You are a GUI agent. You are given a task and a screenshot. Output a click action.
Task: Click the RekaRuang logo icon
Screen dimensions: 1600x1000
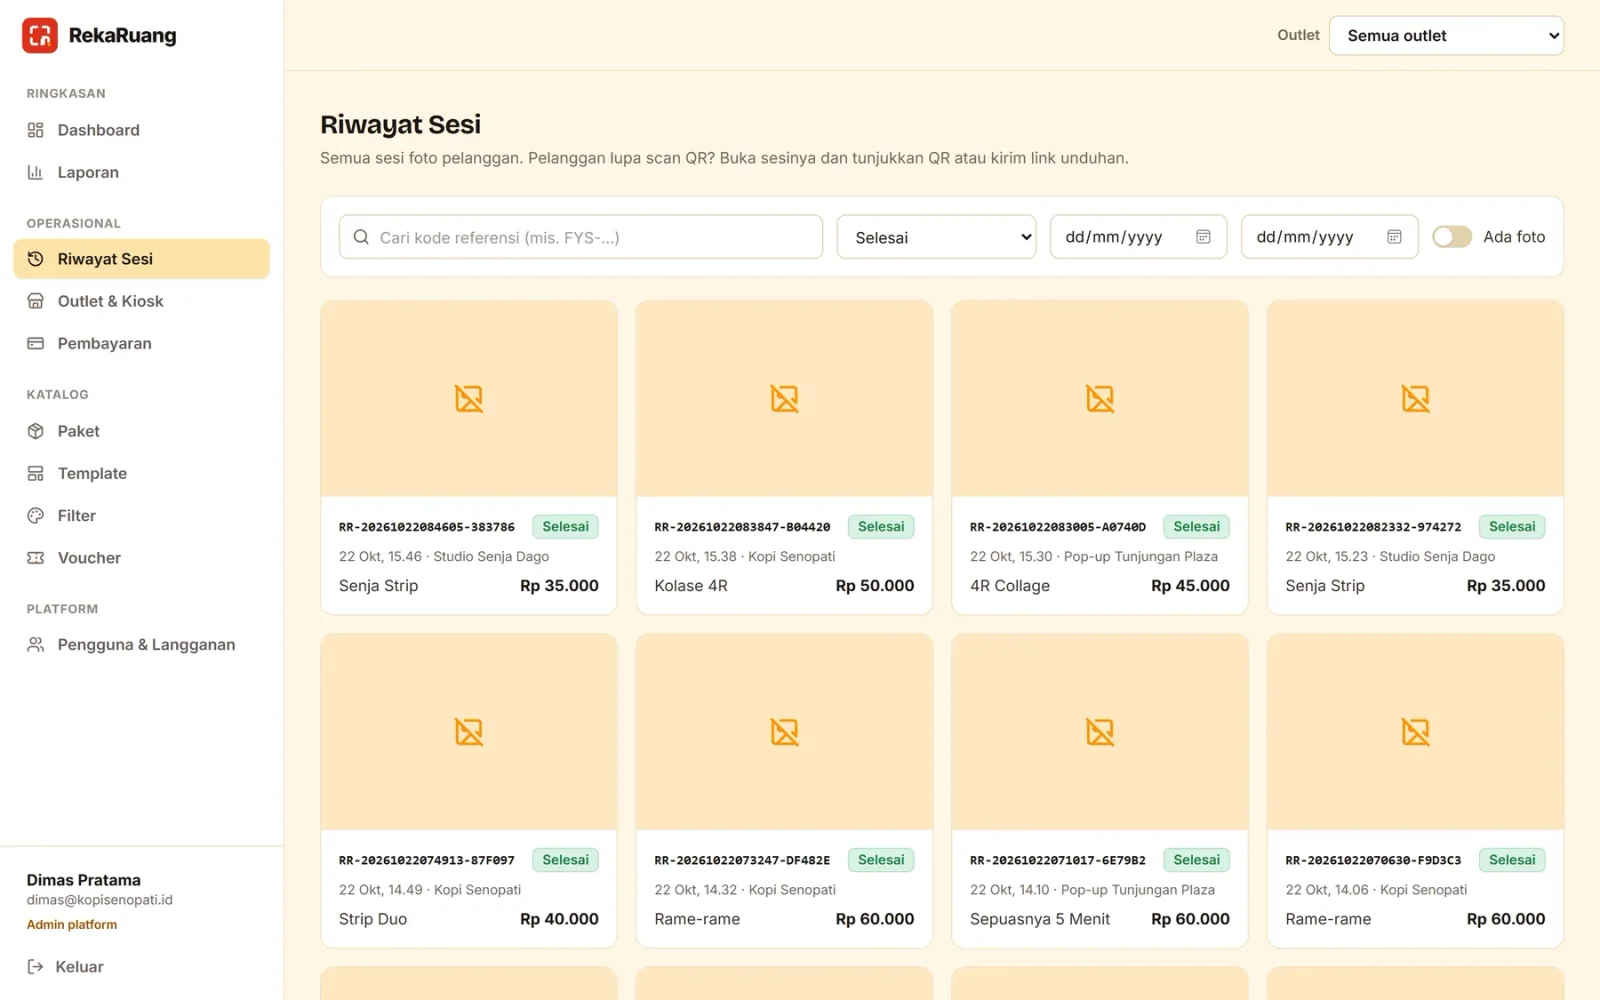(x=40, y=35)
